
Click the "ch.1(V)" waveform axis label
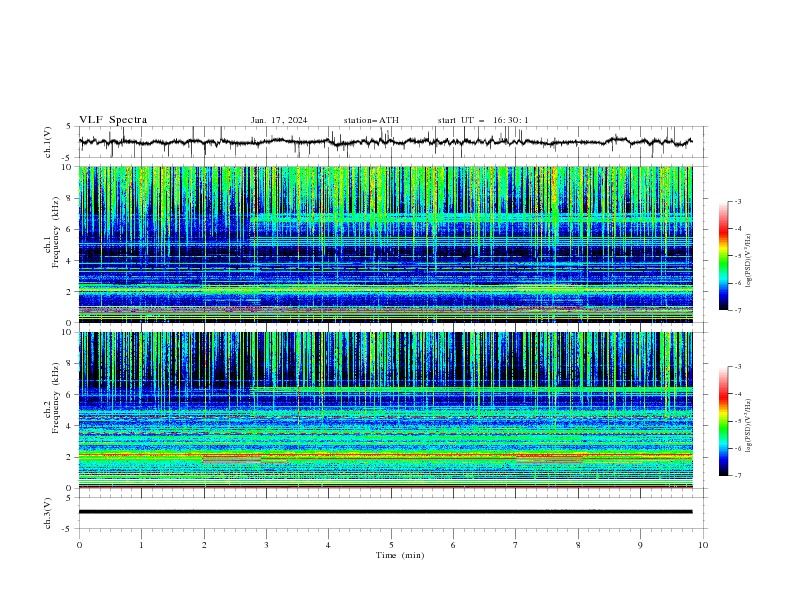48,142
